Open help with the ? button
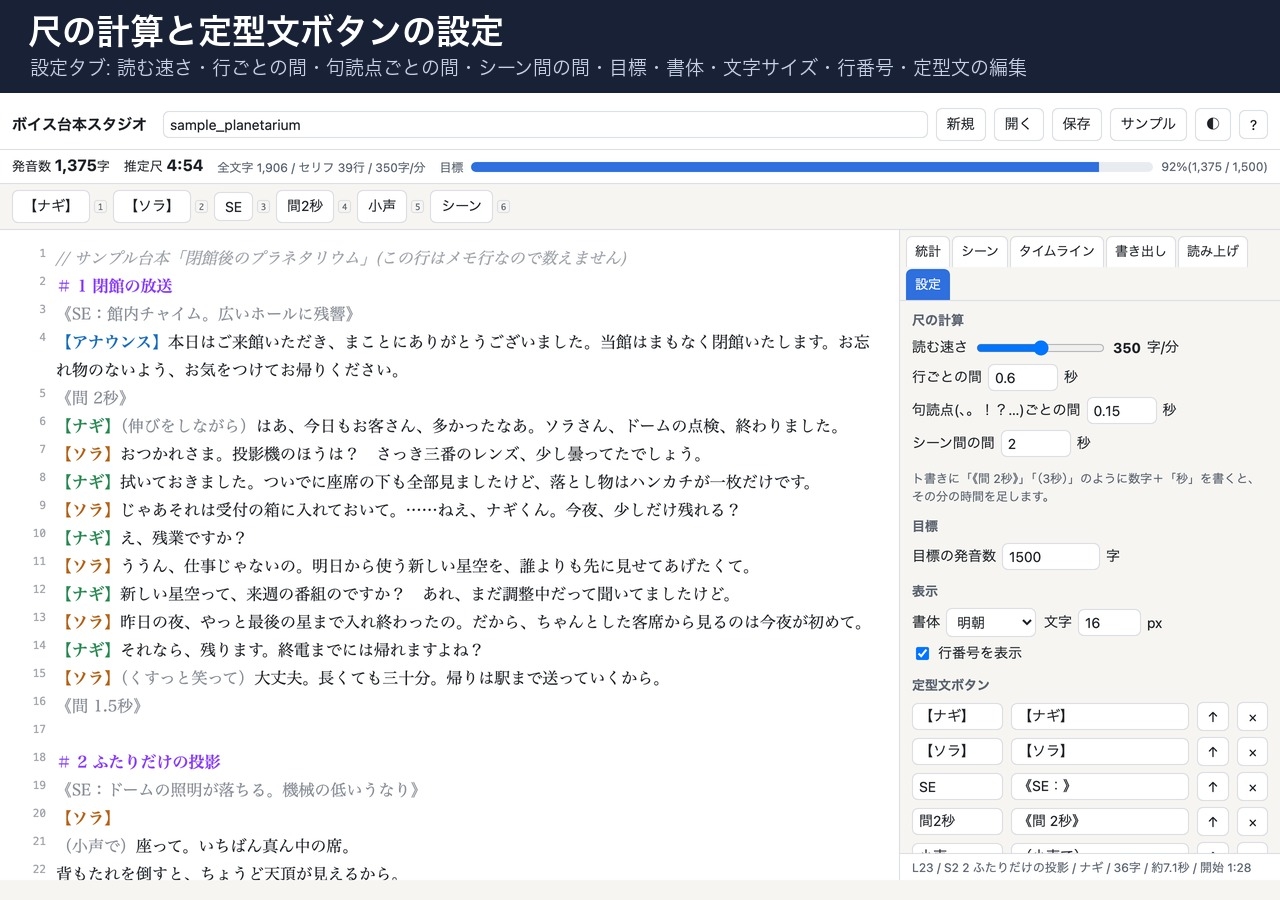The height and width of the screenshot is (900, 1280). coord(1253,124)
